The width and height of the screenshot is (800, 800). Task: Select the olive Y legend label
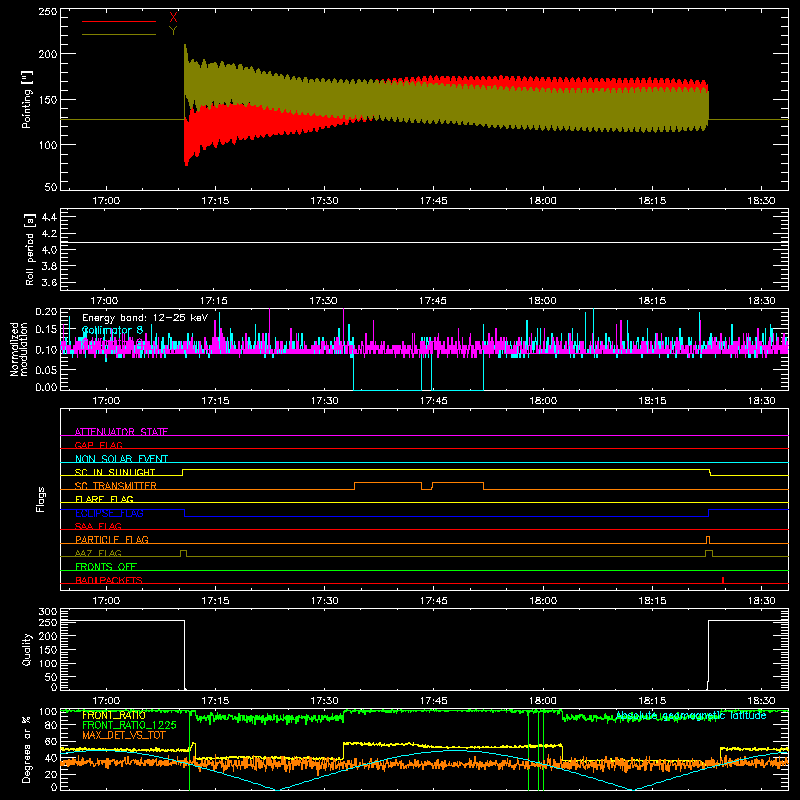(173, 31)
